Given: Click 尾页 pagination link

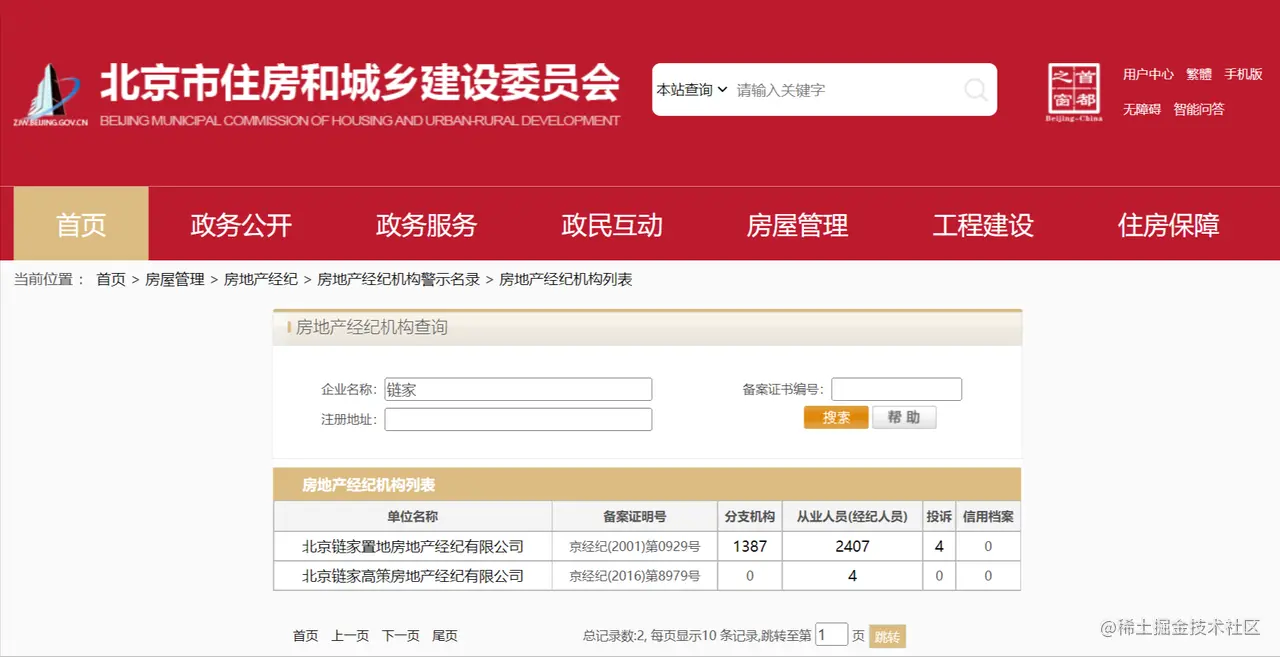Looking at the screenshot, I should [x=445, y=635].
